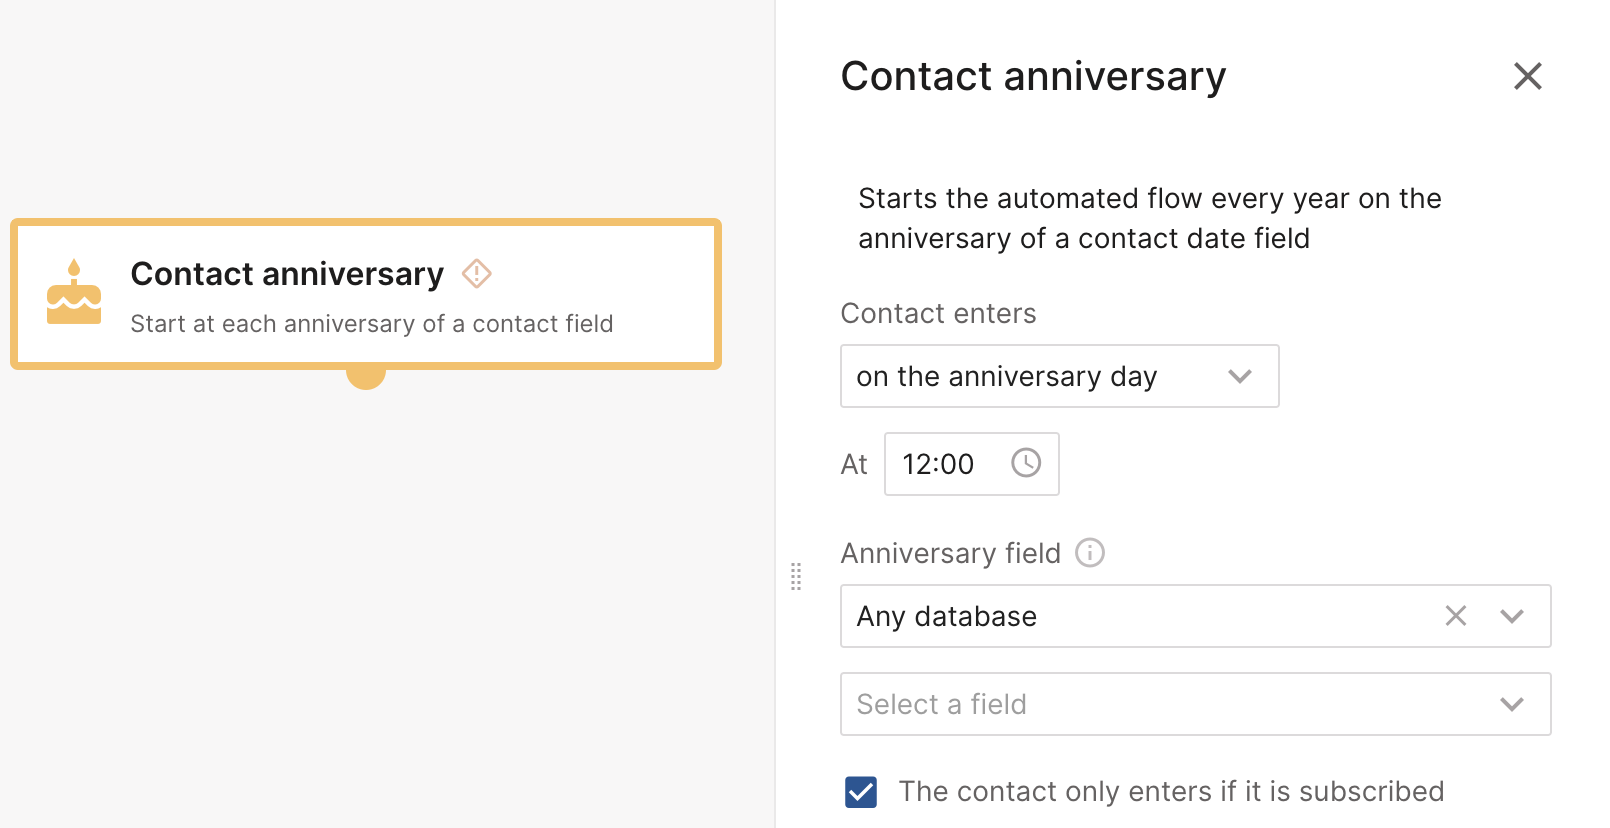Click the Anniversary field info icon
Viewport: 1610px width, 828px height.
click(1090, 552)
